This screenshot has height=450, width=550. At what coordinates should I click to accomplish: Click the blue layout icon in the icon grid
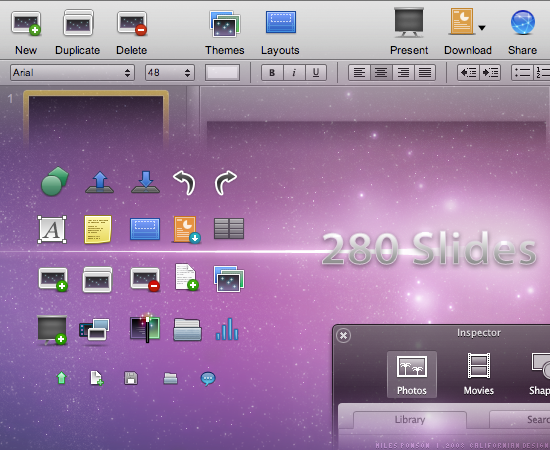[x=145, y=229]
